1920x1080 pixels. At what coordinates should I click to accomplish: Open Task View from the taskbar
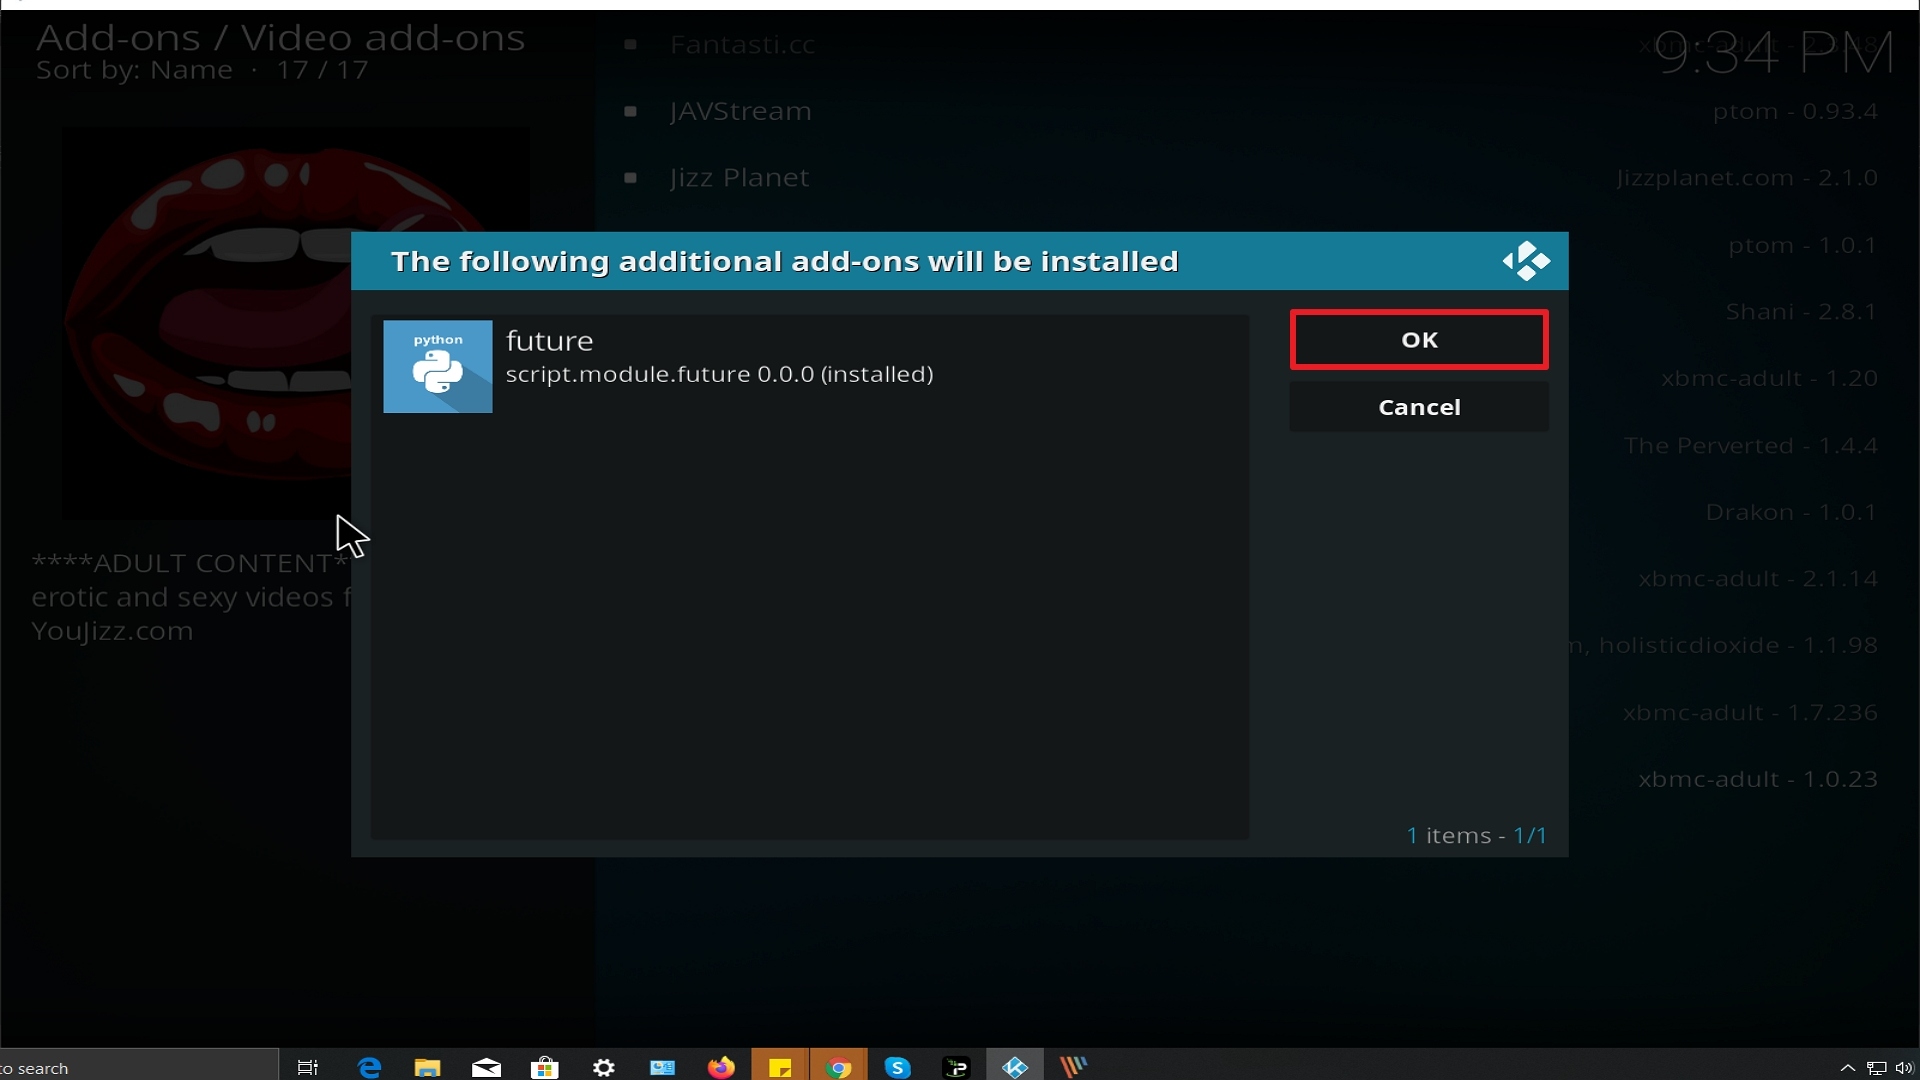308,1067
